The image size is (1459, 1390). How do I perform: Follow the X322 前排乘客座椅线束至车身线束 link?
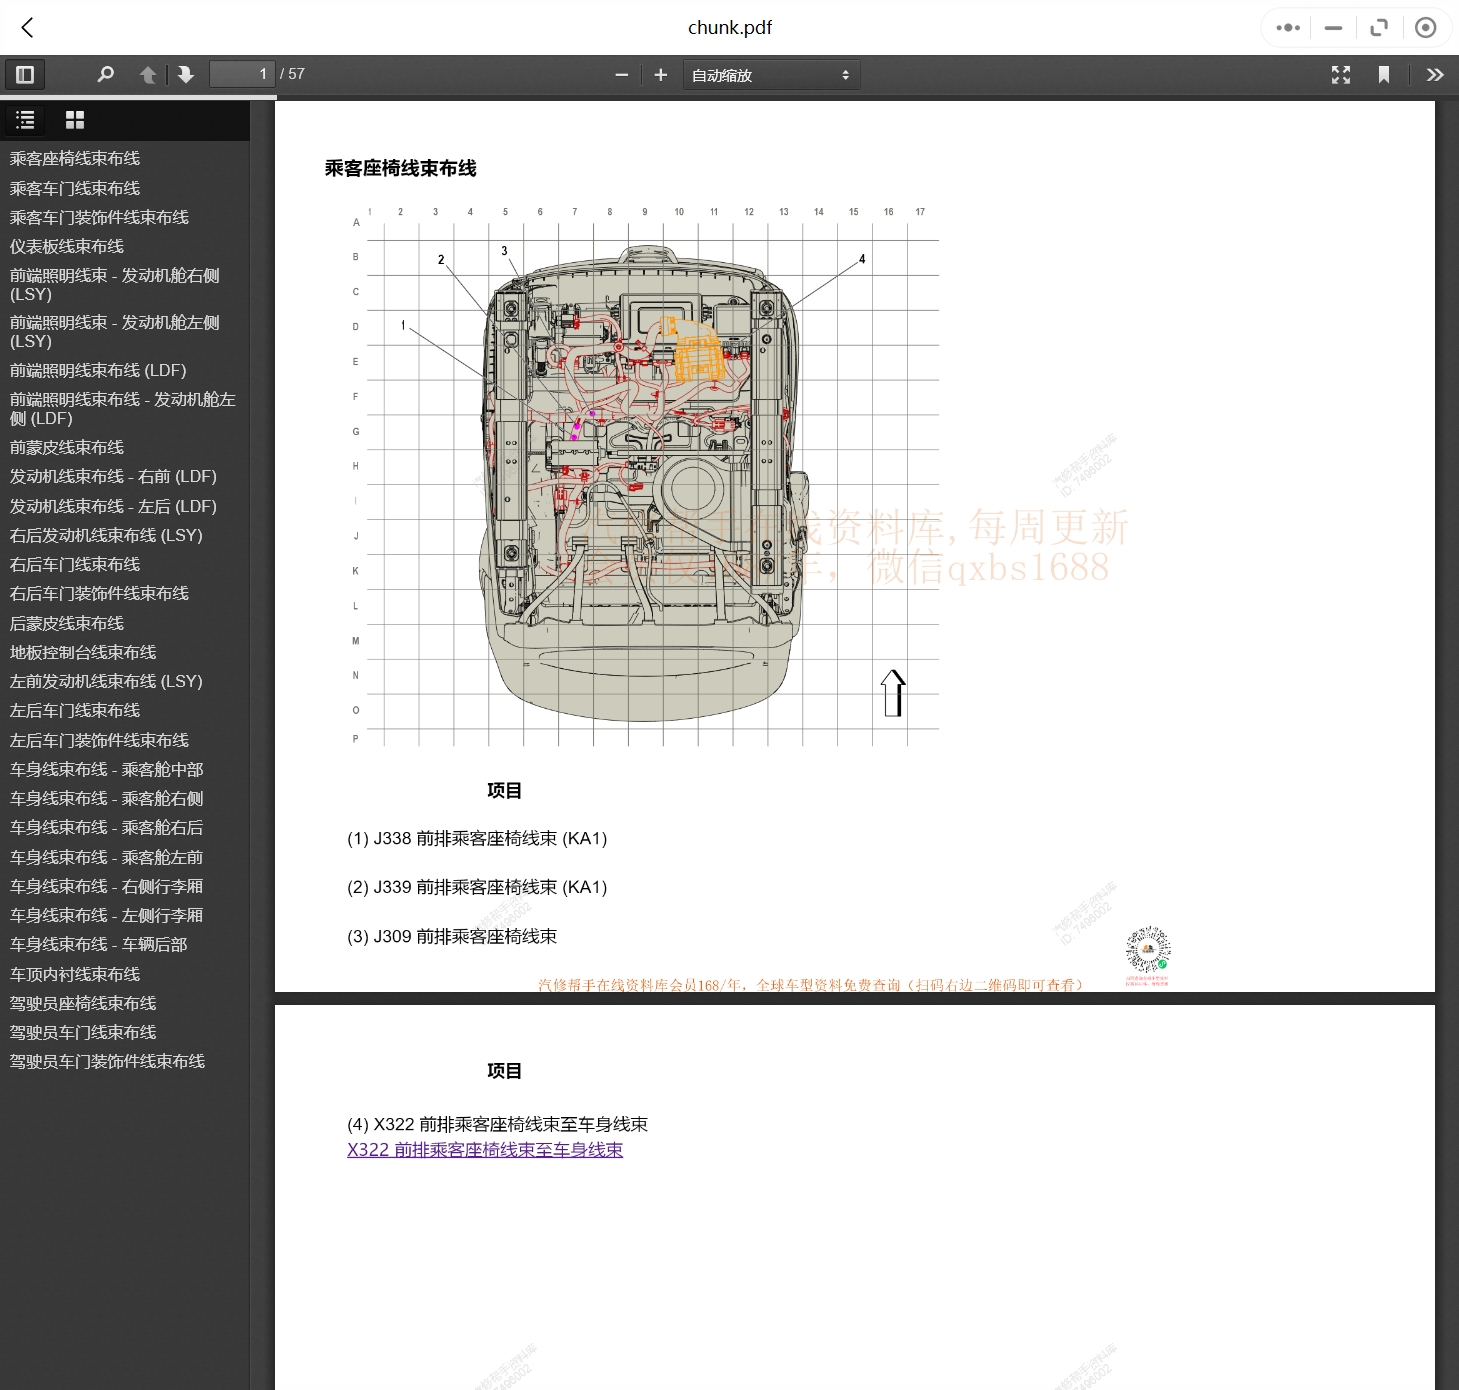click(x=485, y=1149)
